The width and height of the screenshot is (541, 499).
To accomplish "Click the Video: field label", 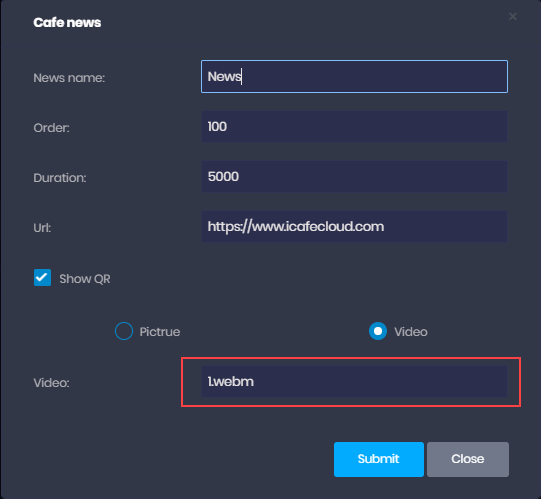I will (51, 383).
